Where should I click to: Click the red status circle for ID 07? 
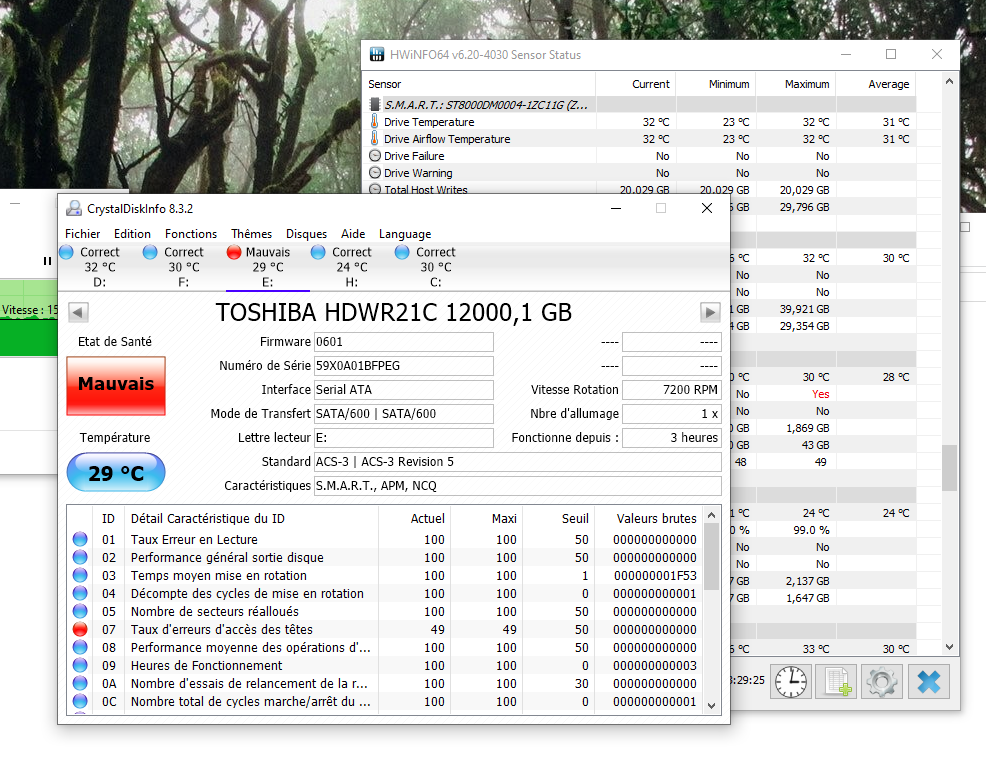(80, 629)
